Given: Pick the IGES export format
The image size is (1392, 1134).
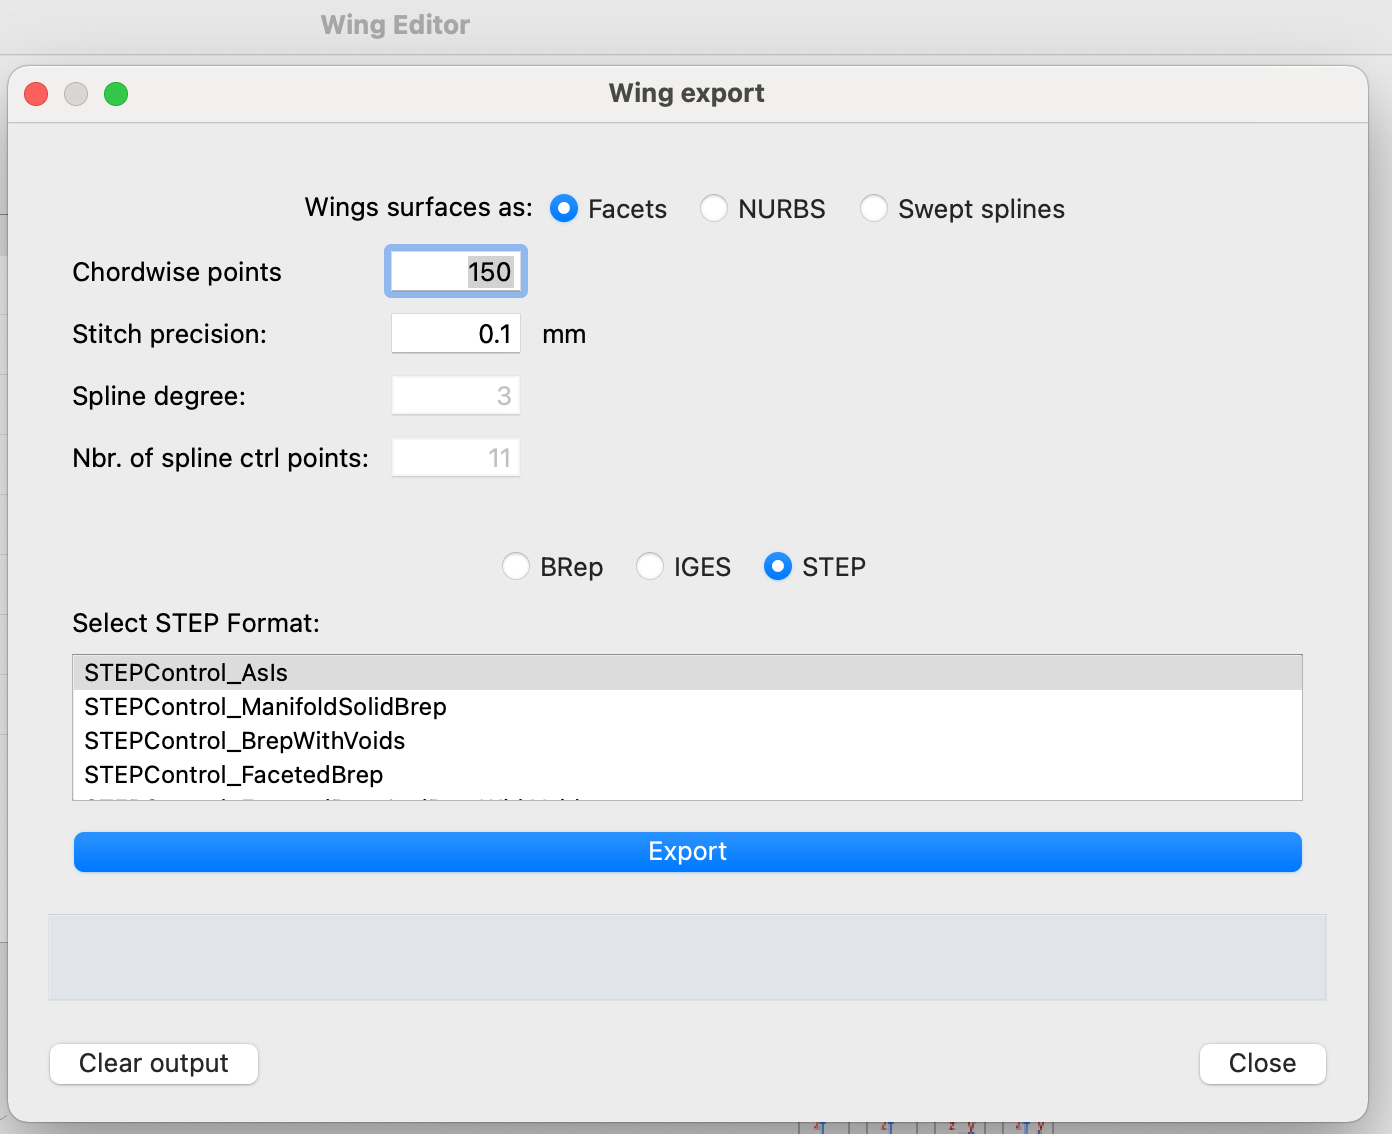Looking at the screenshot, I should pyautogui.click(x=650, y=566).
